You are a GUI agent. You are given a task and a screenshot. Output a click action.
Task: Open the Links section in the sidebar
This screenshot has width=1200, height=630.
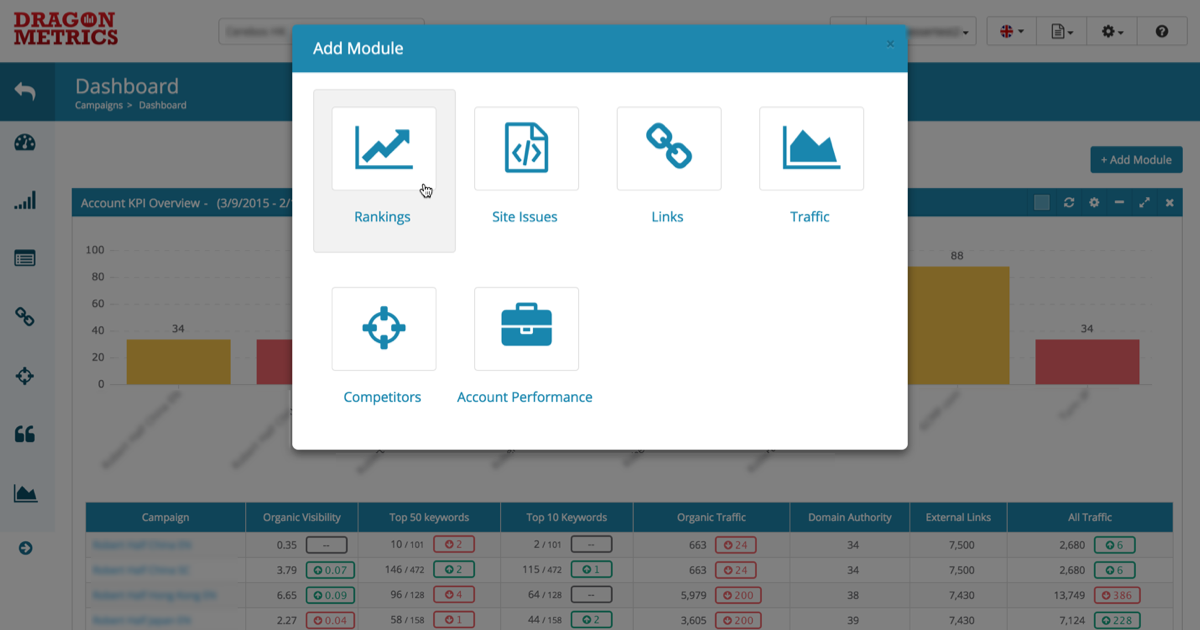(26, 316)
